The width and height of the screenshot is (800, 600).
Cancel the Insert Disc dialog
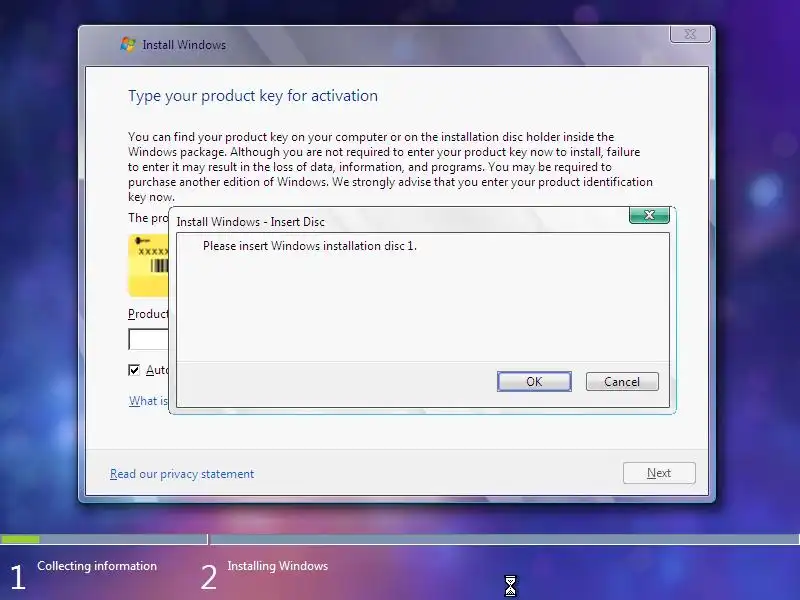click(x=622, y=382)
